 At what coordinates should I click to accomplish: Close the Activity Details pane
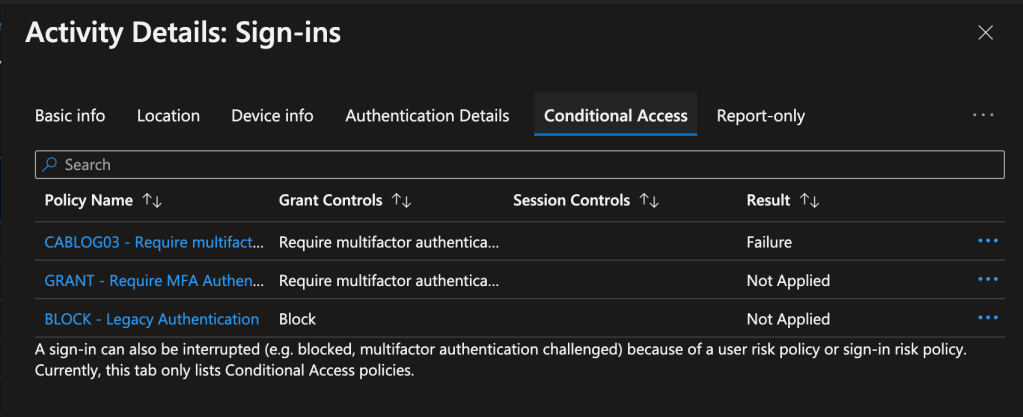(x=985, y=33)
